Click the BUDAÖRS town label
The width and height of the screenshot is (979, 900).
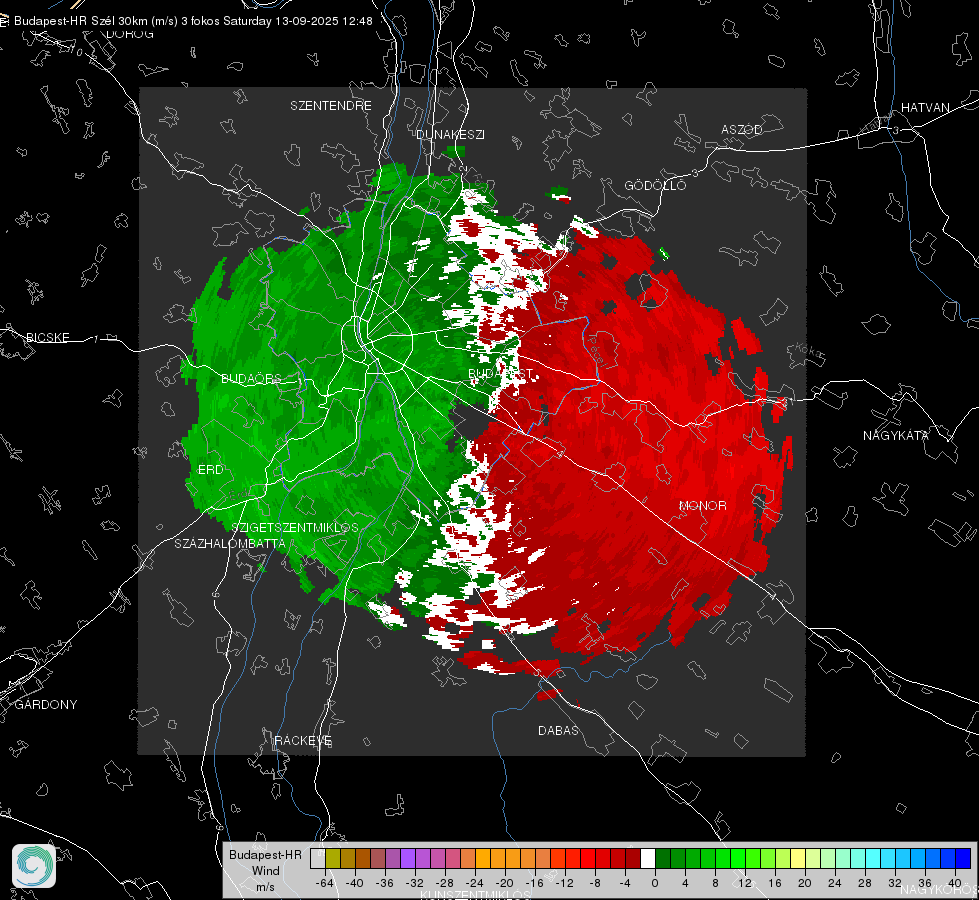[x=251, y=378]
